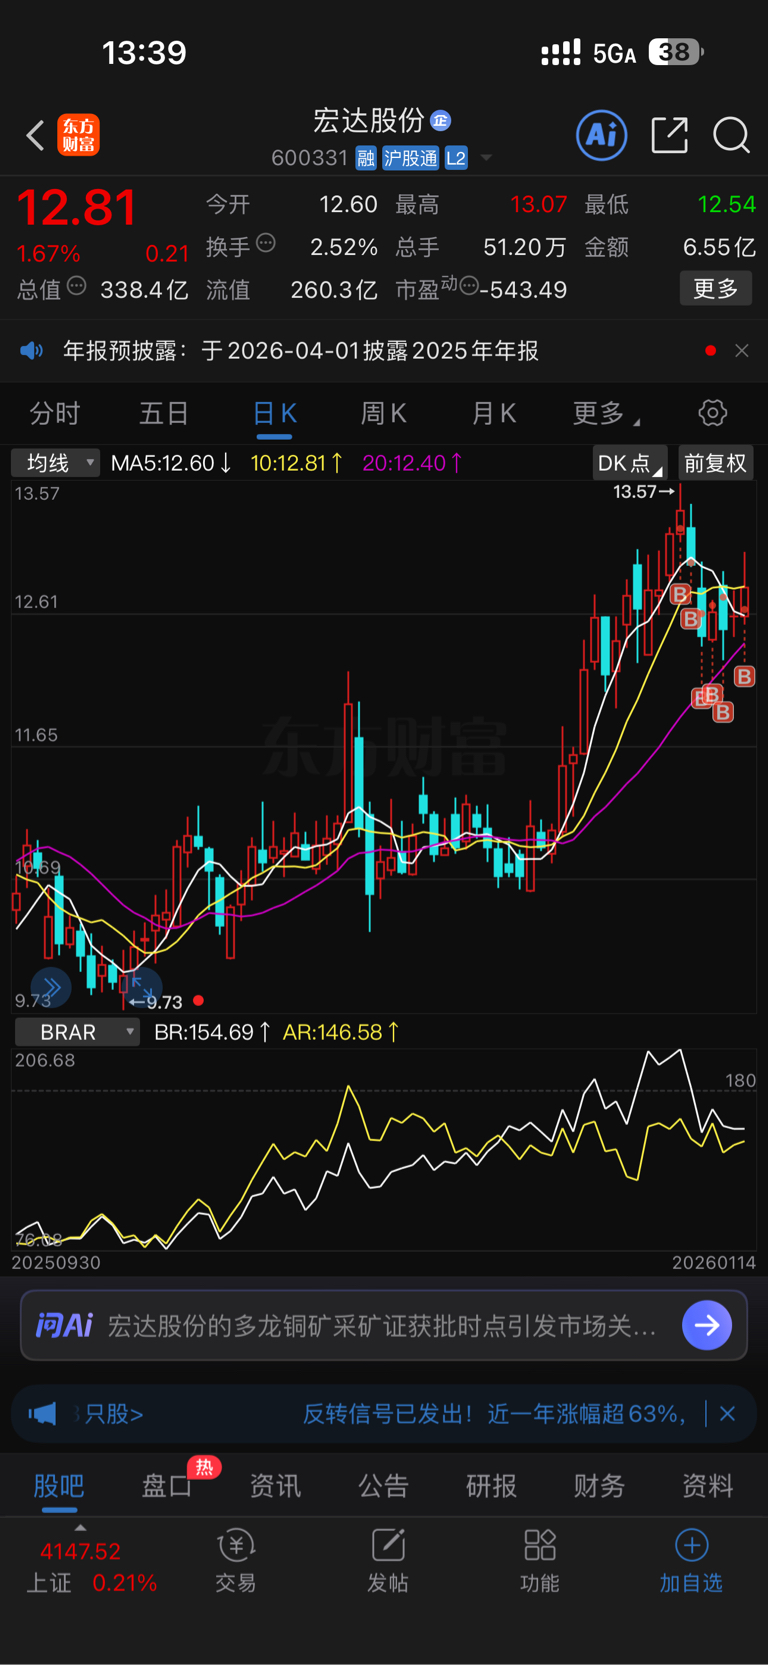Close the 反转信号 promo banner

(727, 1414)
